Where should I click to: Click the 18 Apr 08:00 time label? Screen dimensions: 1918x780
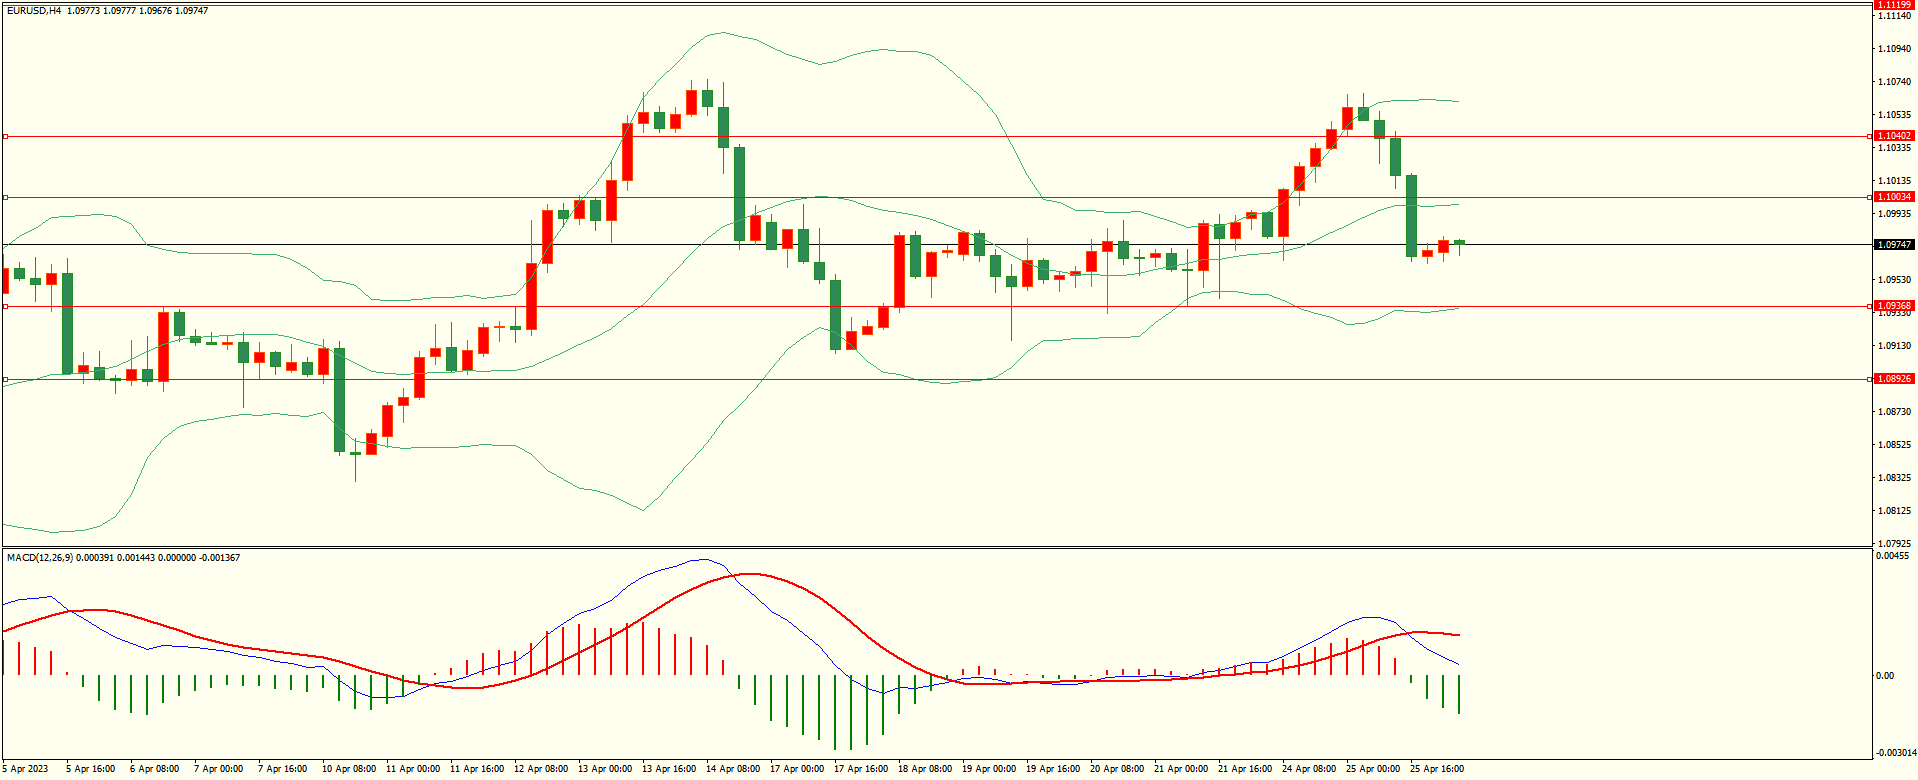tap(925, 769)
